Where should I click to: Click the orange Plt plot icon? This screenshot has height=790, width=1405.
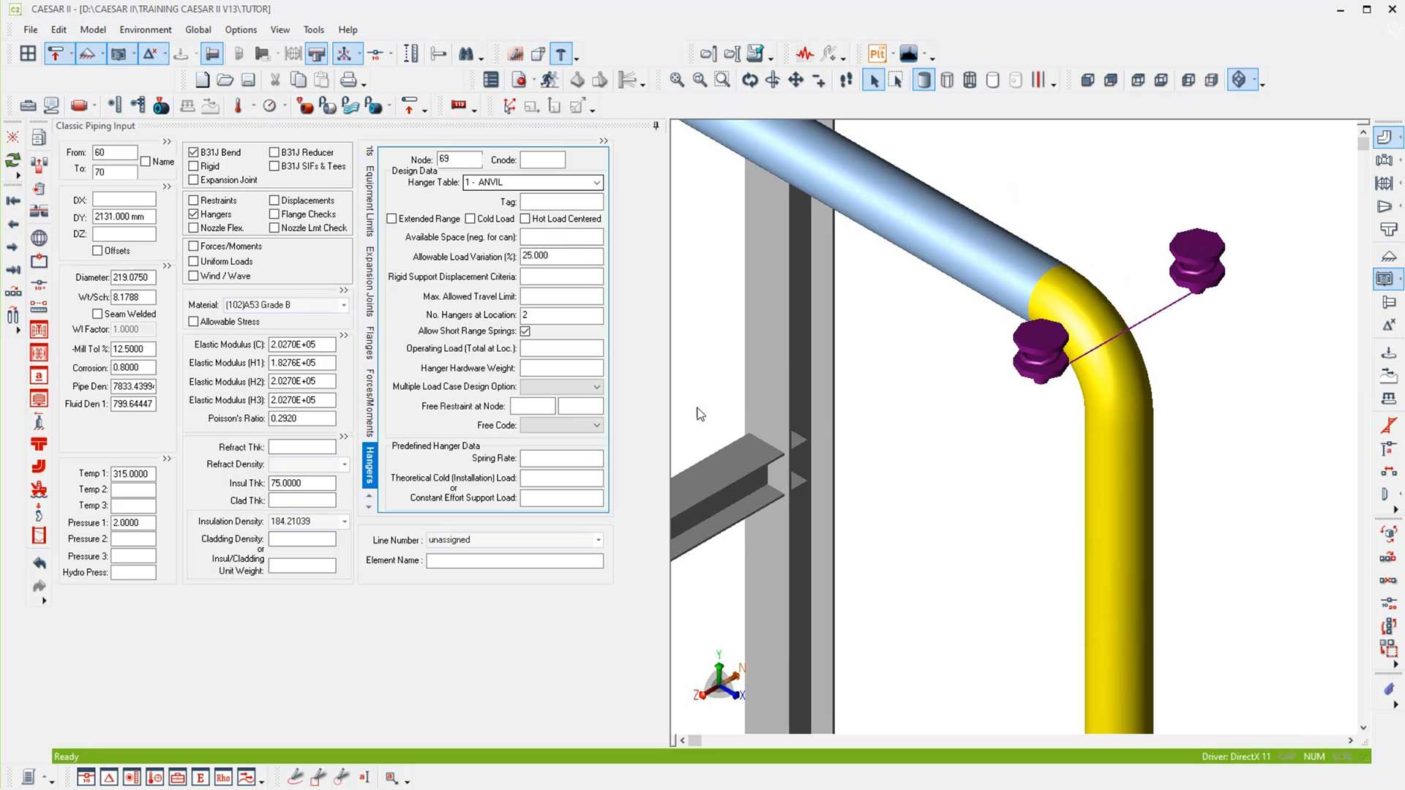point(877,54)
